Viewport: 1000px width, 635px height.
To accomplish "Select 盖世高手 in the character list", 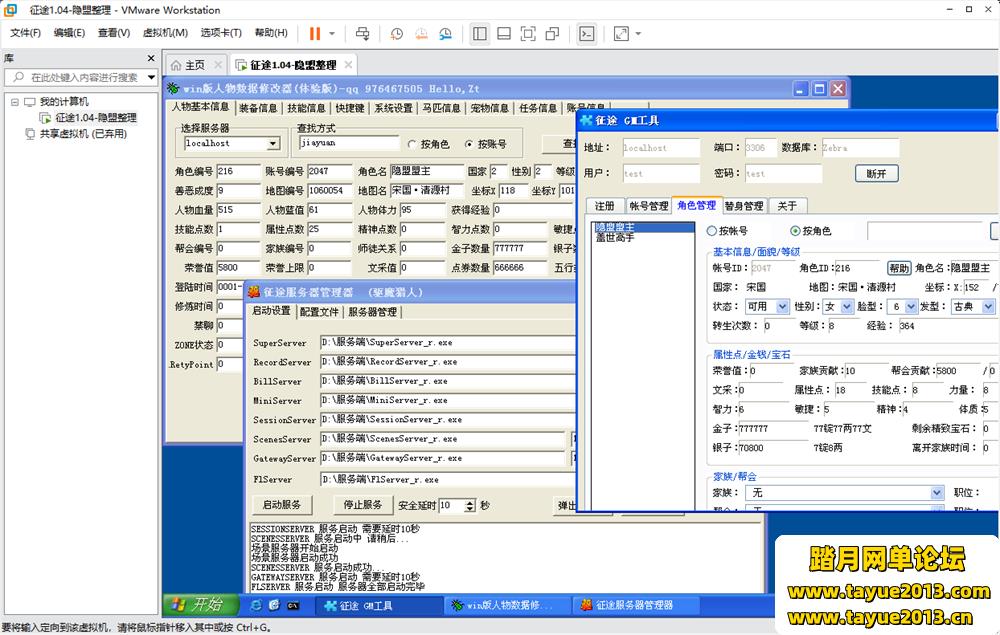I will point(615,237).
